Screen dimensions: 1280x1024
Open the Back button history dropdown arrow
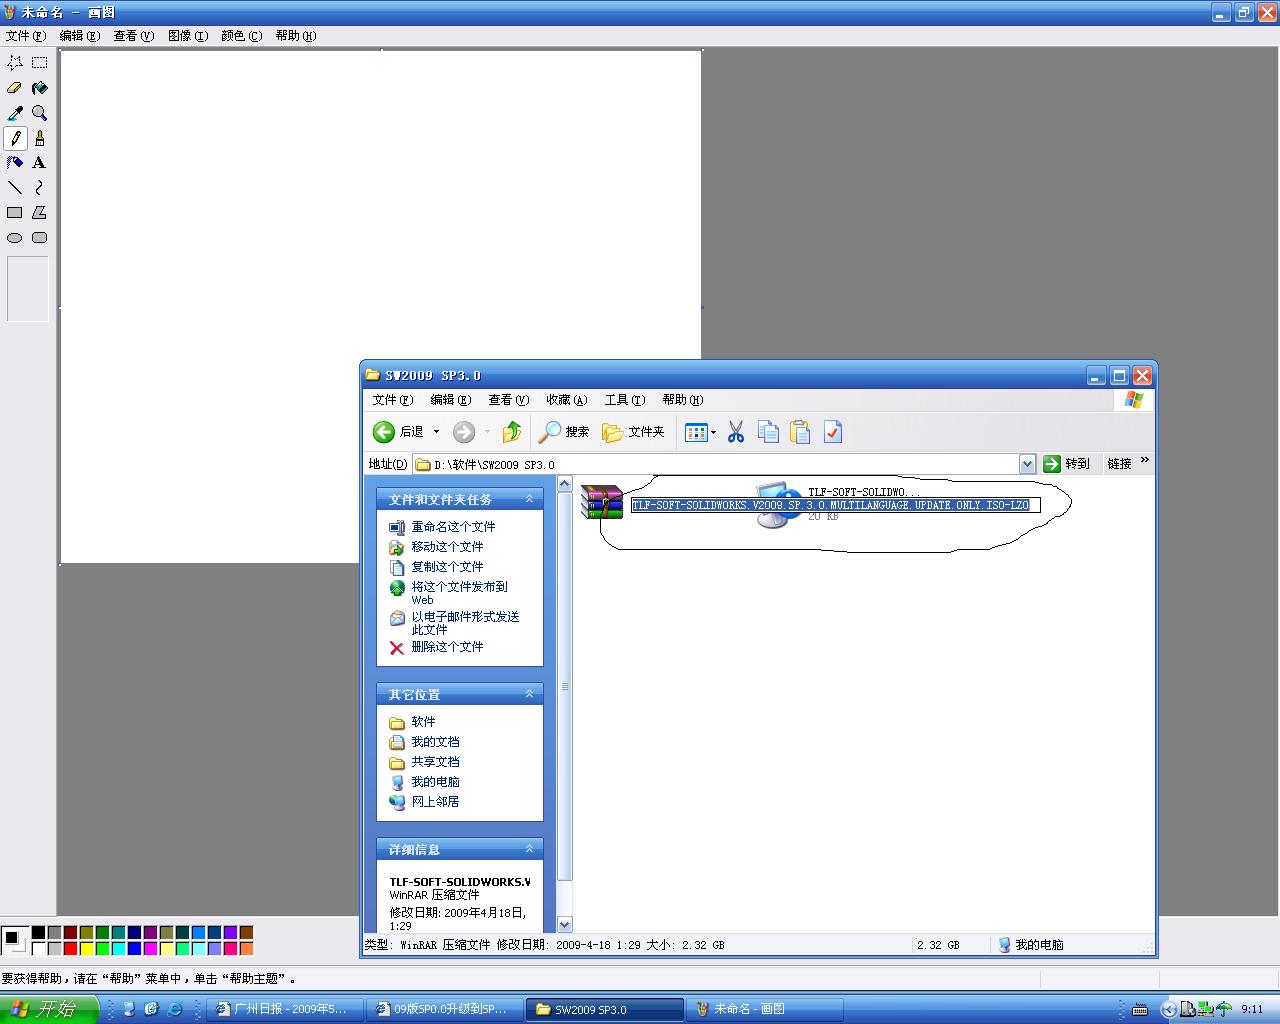436,432
